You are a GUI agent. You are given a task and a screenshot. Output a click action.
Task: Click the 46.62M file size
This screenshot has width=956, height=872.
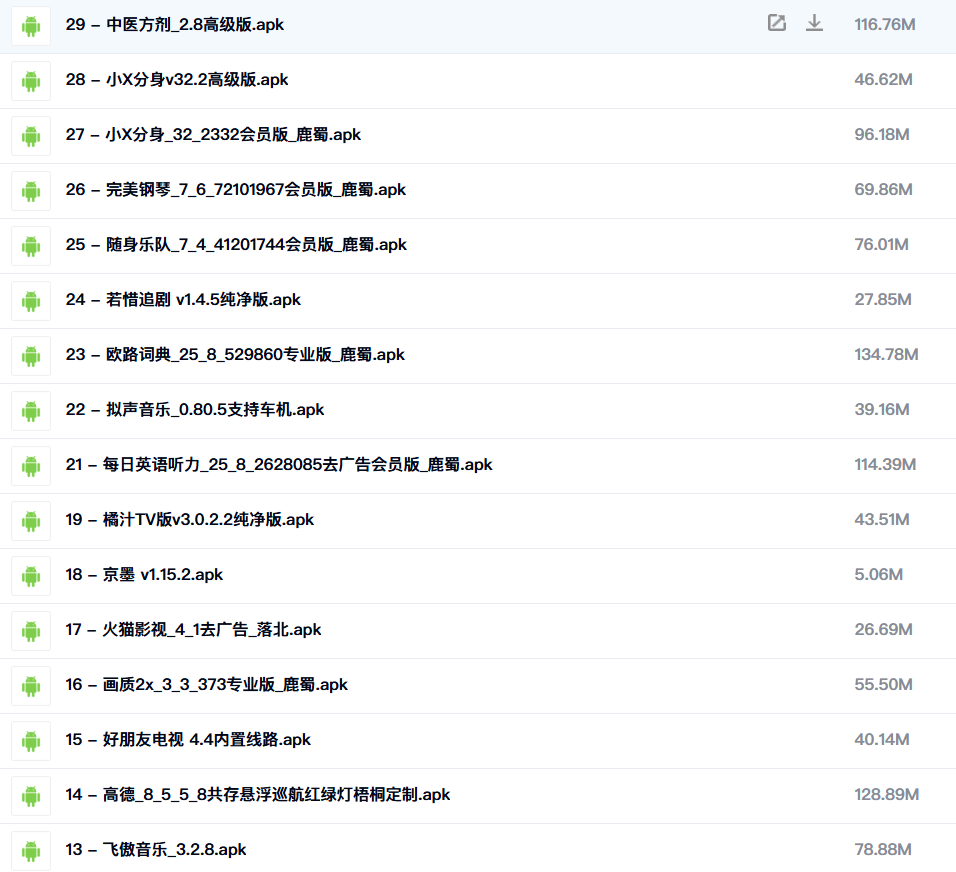(883, 79)
